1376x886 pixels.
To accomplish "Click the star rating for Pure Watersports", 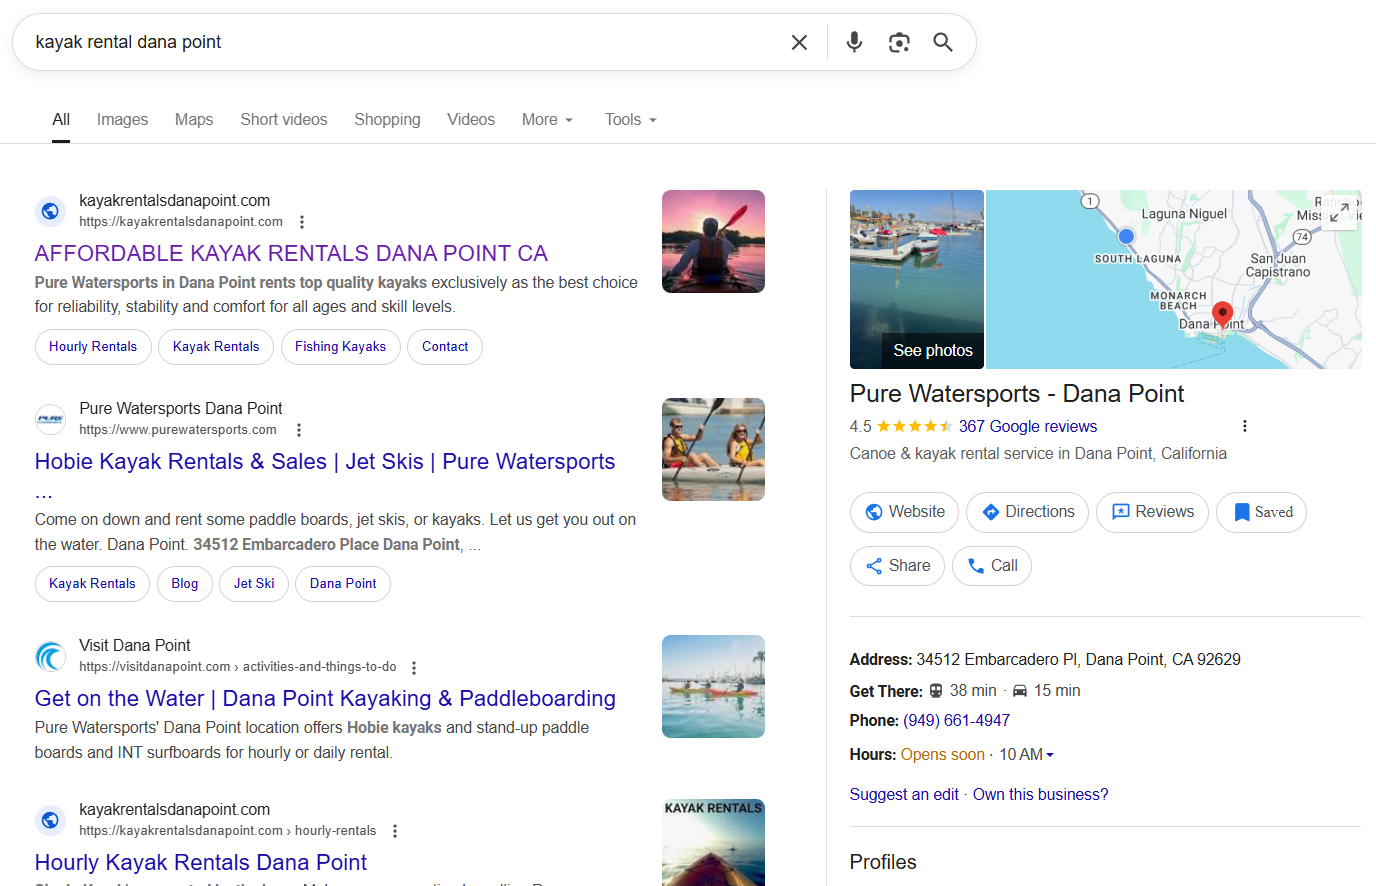I will [x=914, y=426].
